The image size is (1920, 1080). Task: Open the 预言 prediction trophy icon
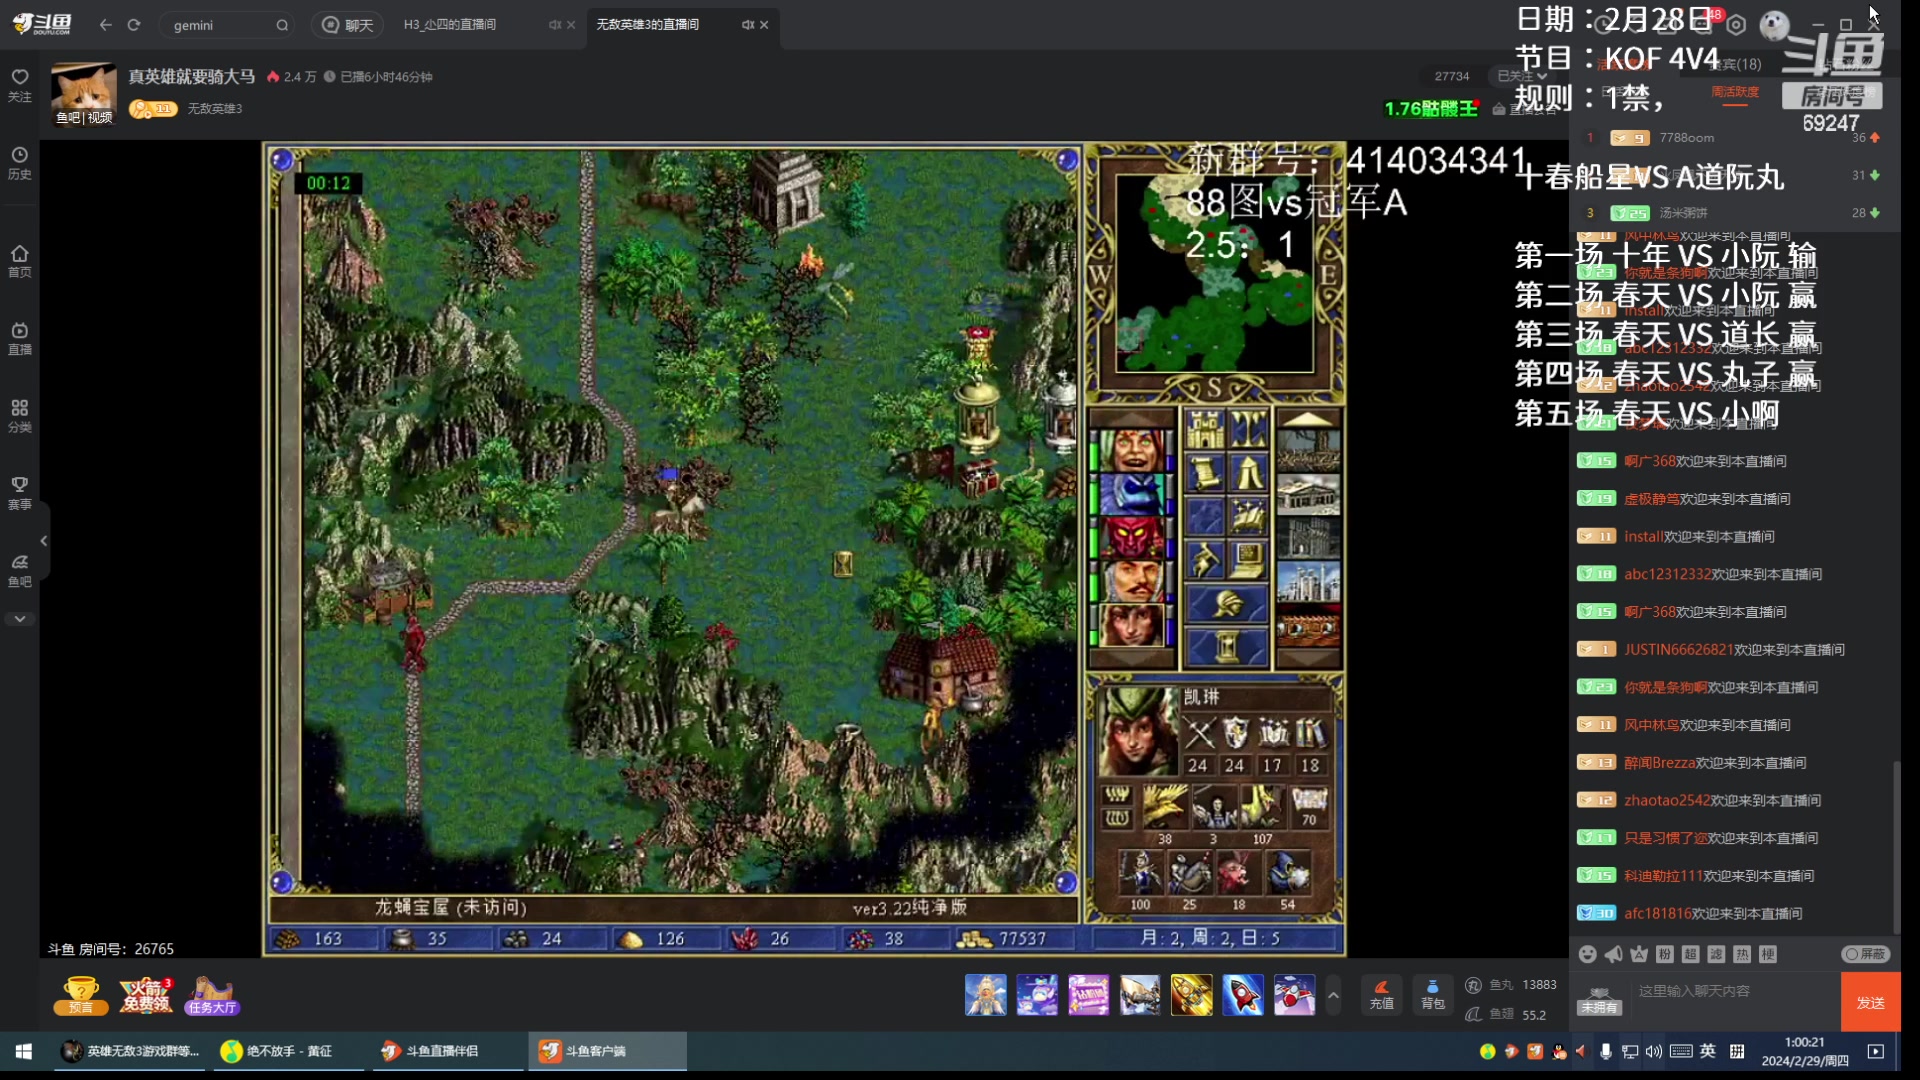(81, 995)
